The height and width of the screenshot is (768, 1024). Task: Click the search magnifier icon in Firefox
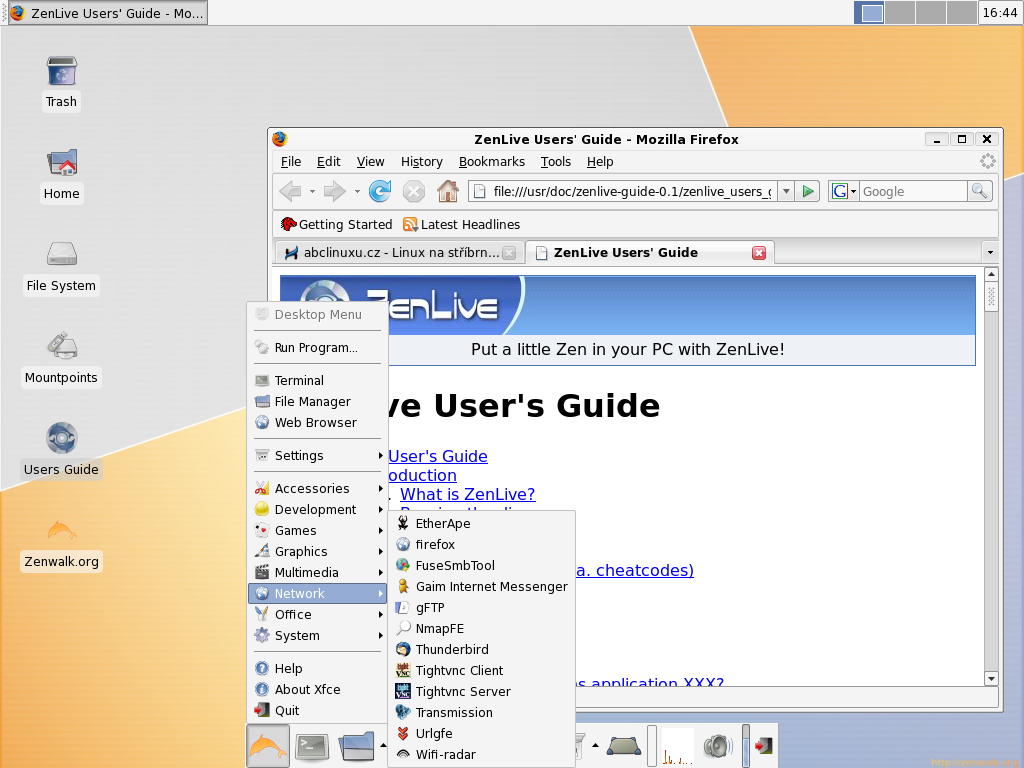point(980,191)
